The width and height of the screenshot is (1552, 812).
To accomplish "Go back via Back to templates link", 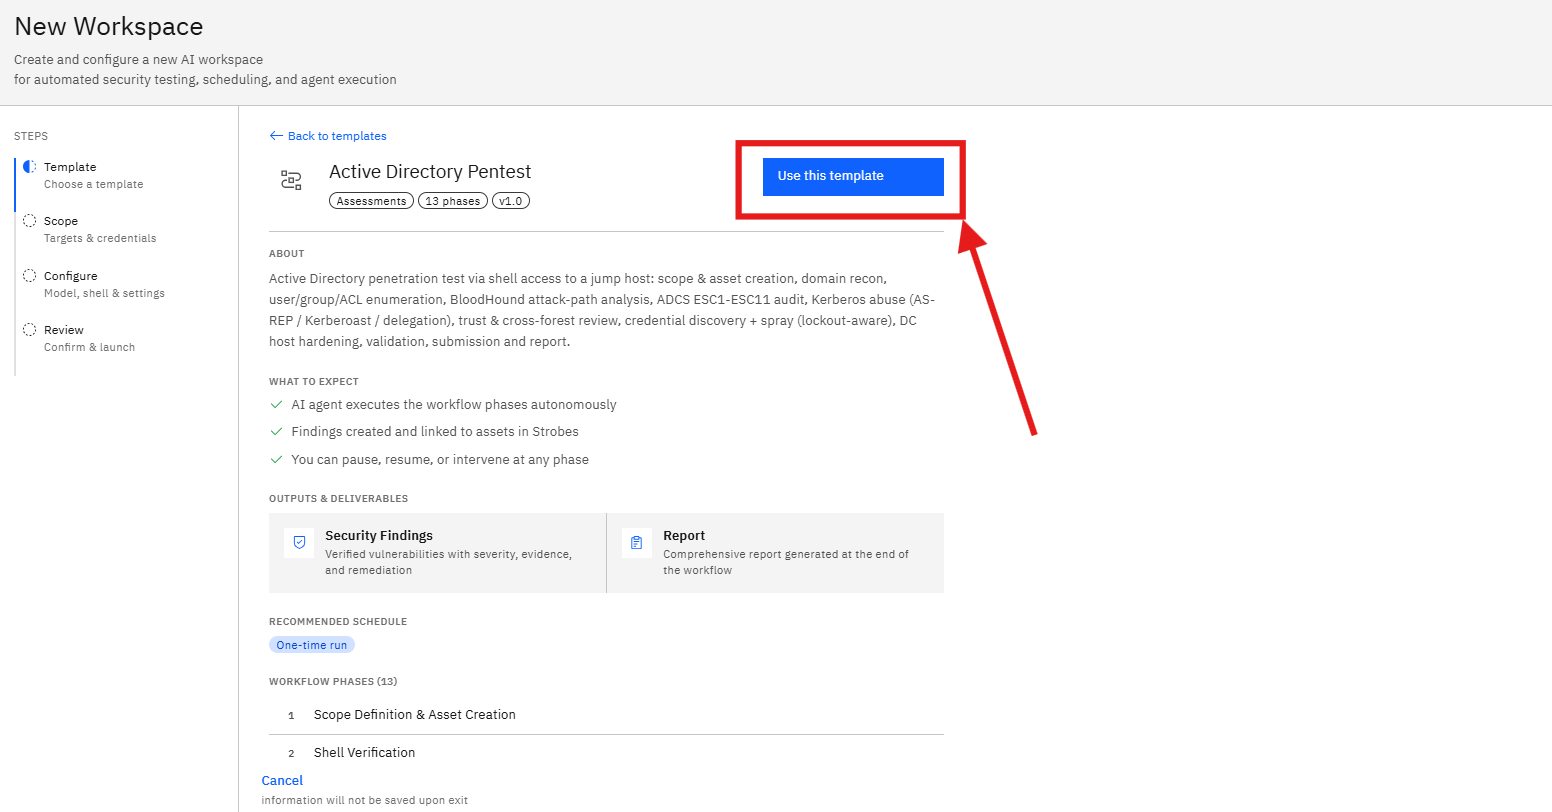I will coord(337,136).
